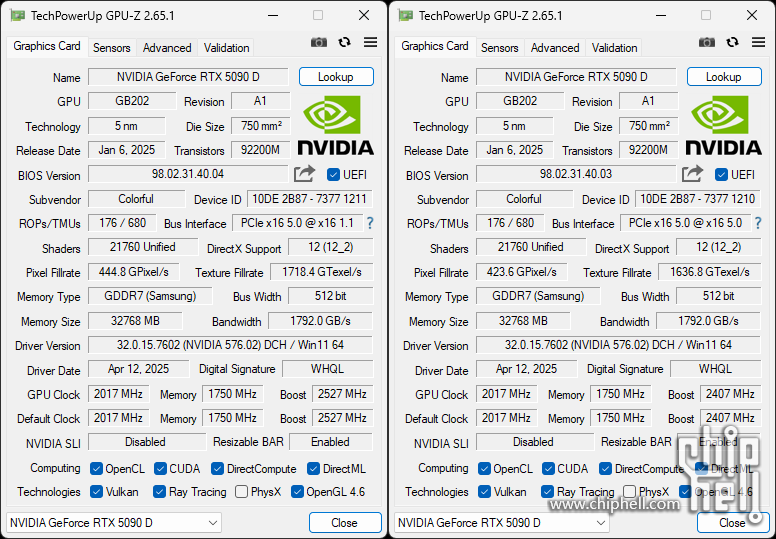
Task: Click Lookup button in right window
Action: click(x=724, y=77)
